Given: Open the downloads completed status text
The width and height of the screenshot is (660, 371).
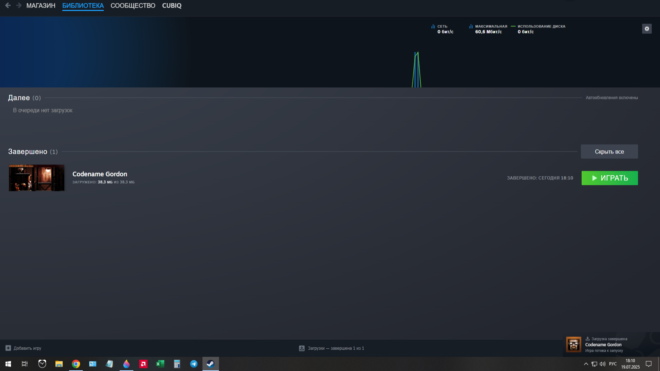Looking at the screenshot, I should (336, 348).
